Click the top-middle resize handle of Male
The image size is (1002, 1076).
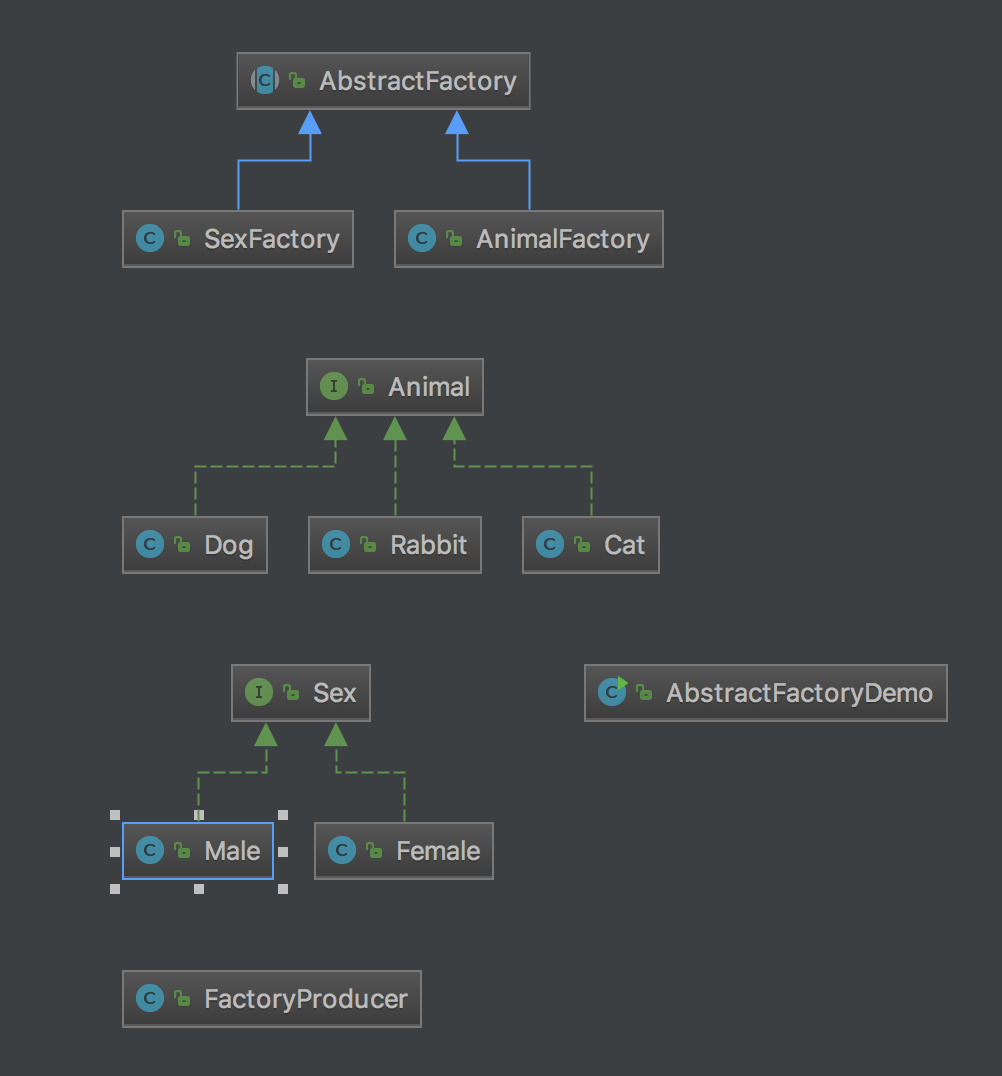(199, 815)
